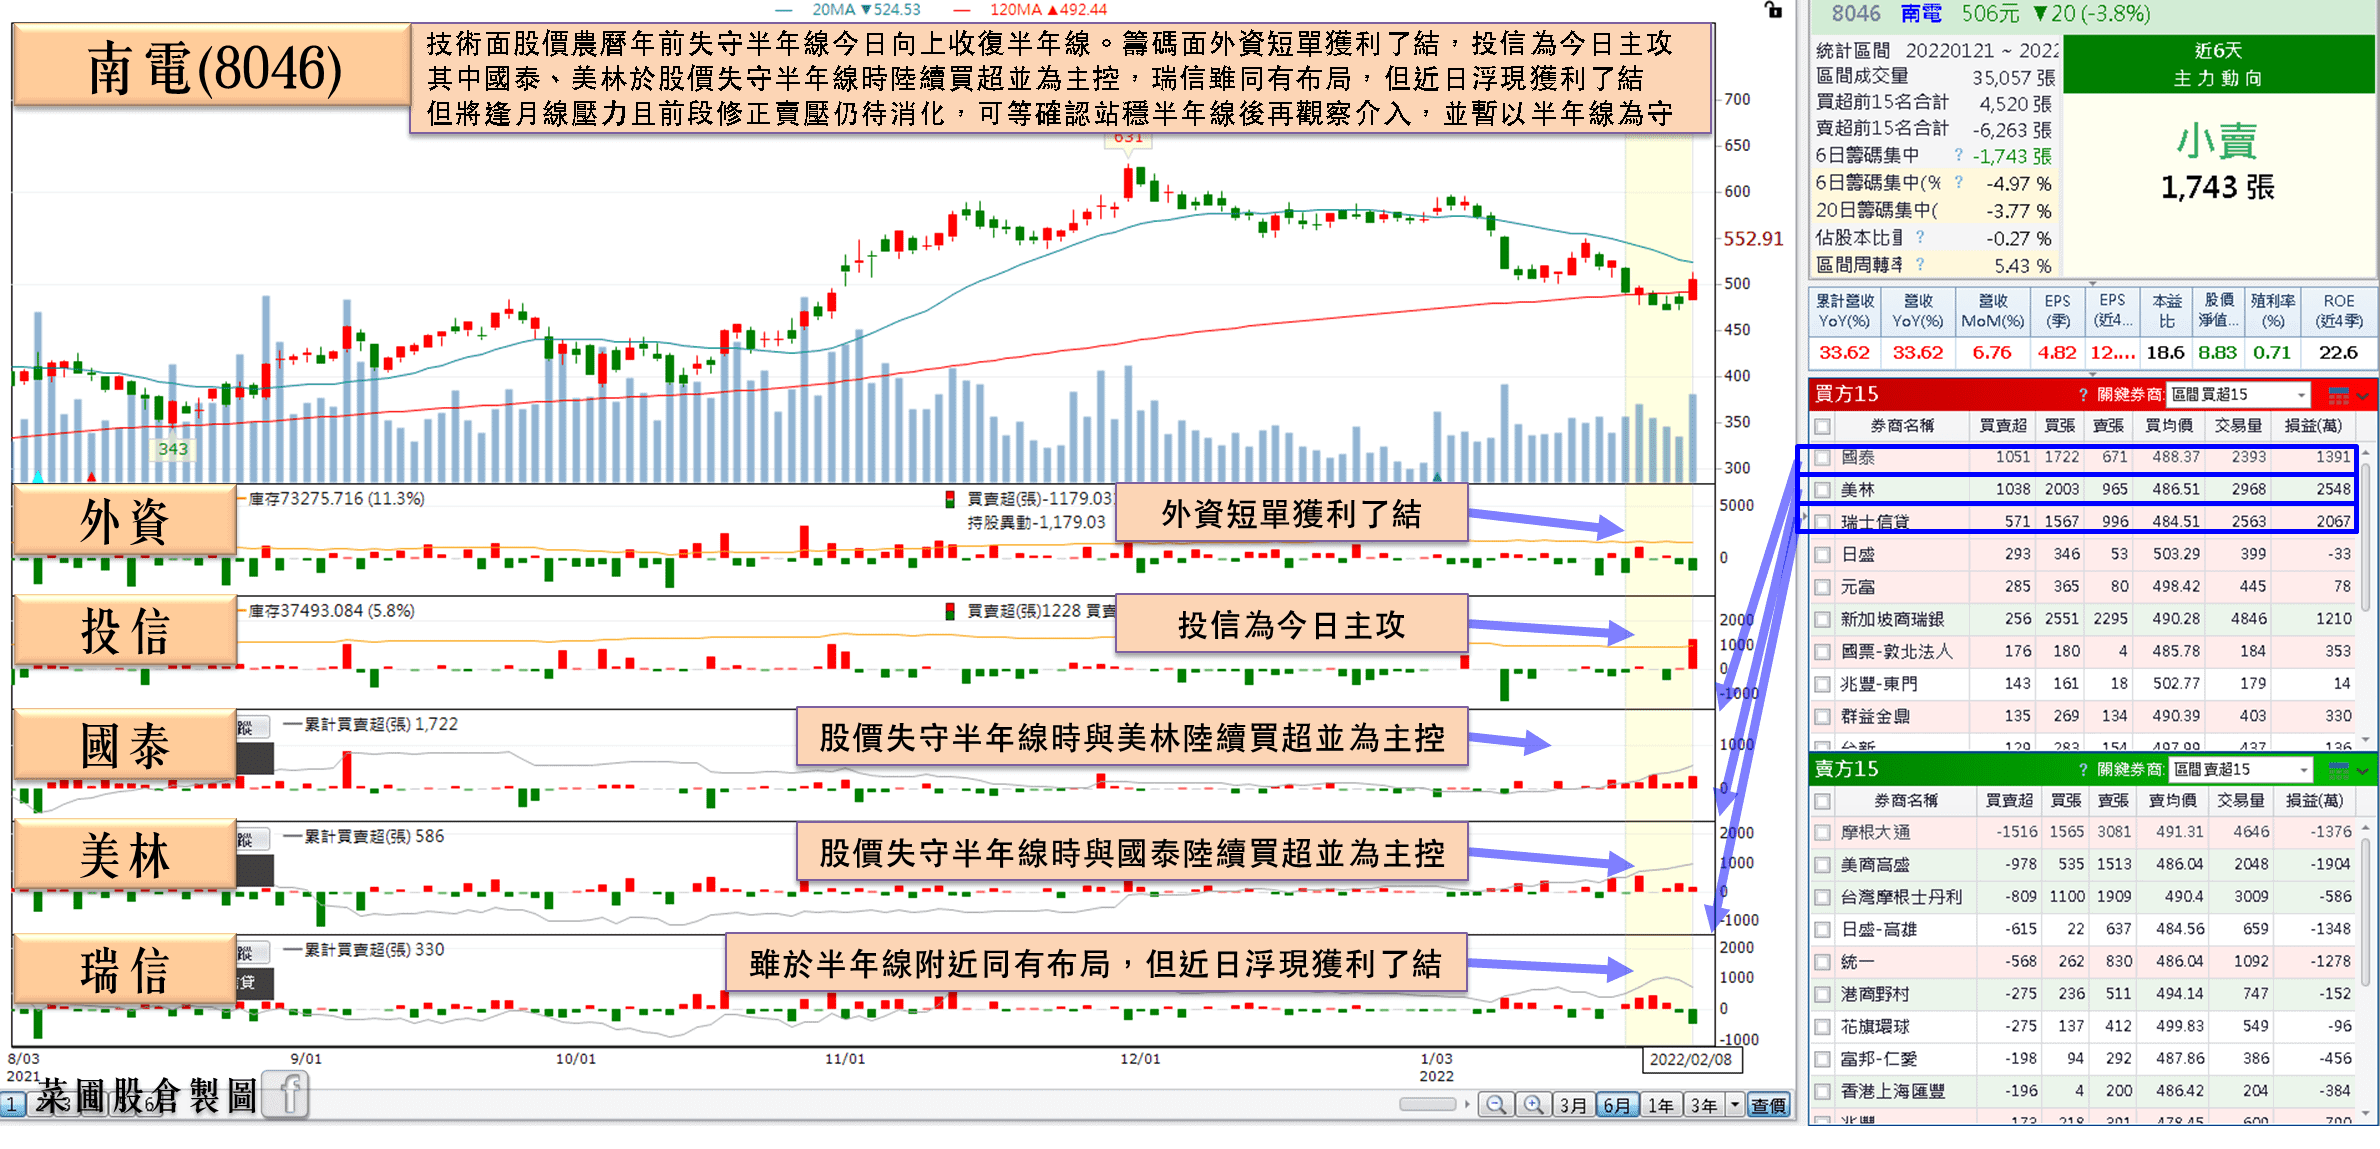The height and width of the screenshot is (1149, 2380).
Task: Click help icon beside 區間周轉率
Action: tap(1920, 264)
